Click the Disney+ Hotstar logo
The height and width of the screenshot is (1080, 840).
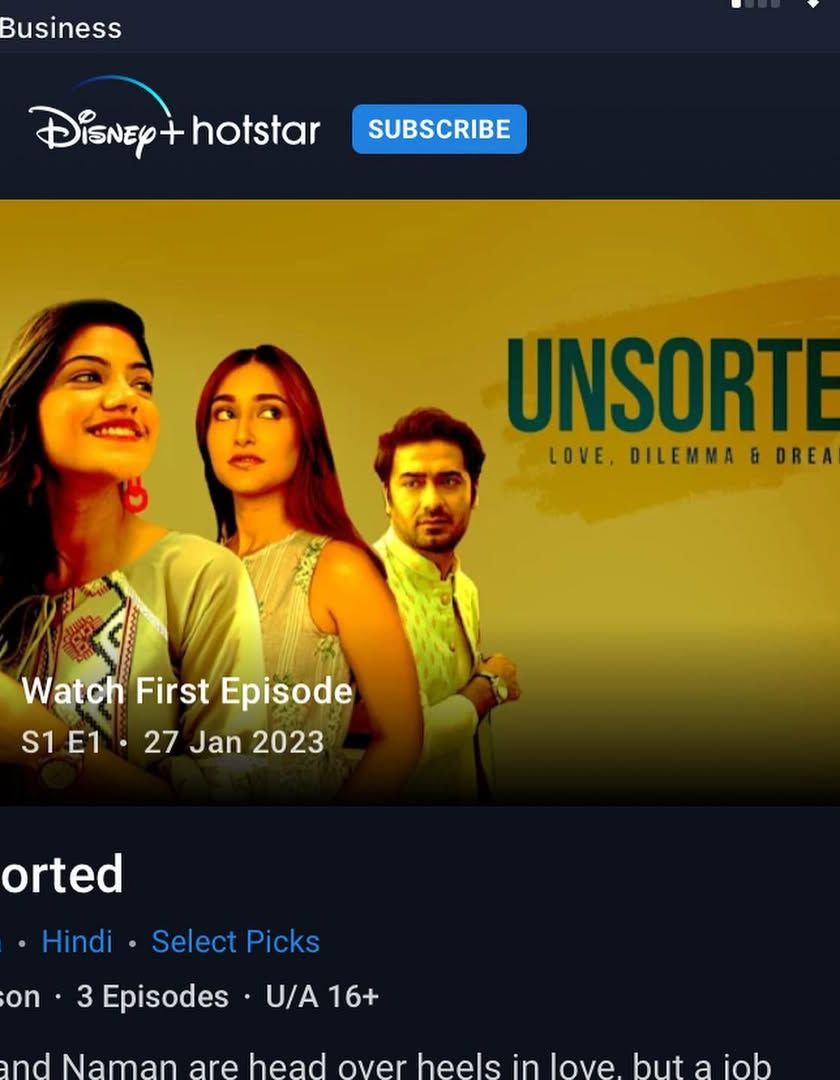tap(174, 118)
